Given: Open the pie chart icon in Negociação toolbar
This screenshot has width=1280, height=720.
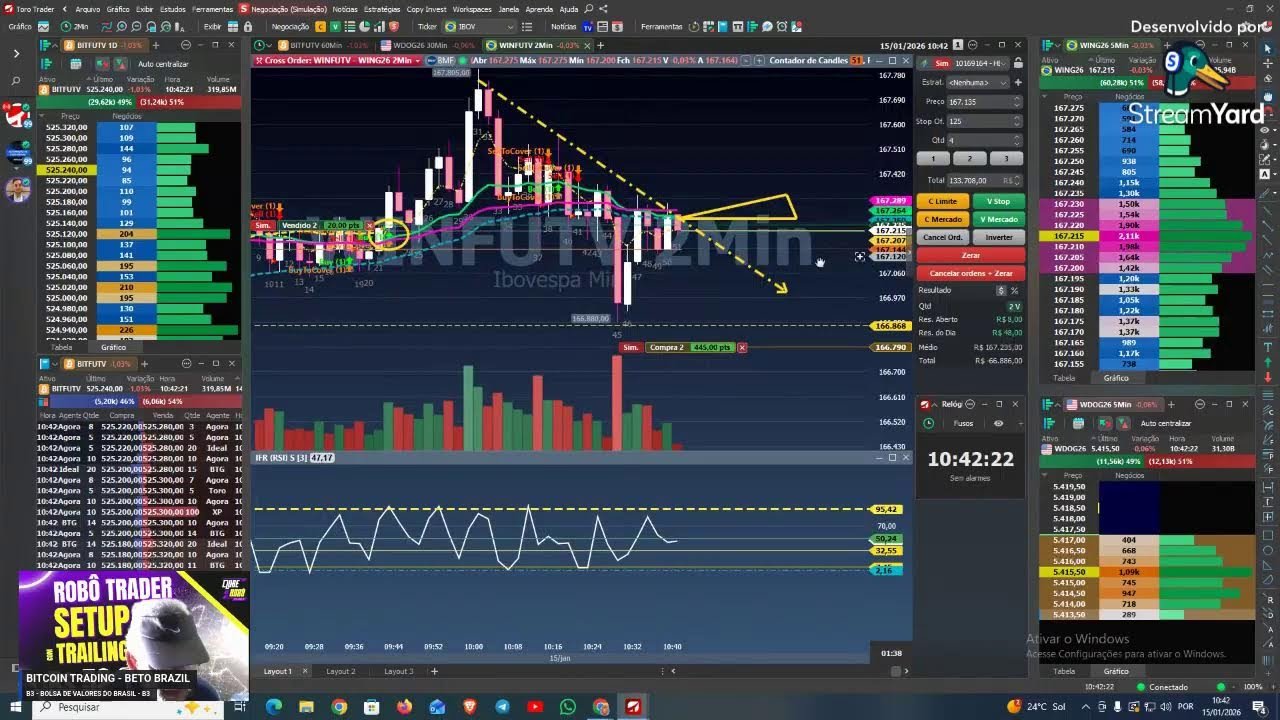Looking at the screenshot, I should pyautogui.click(x=365, y=26).
